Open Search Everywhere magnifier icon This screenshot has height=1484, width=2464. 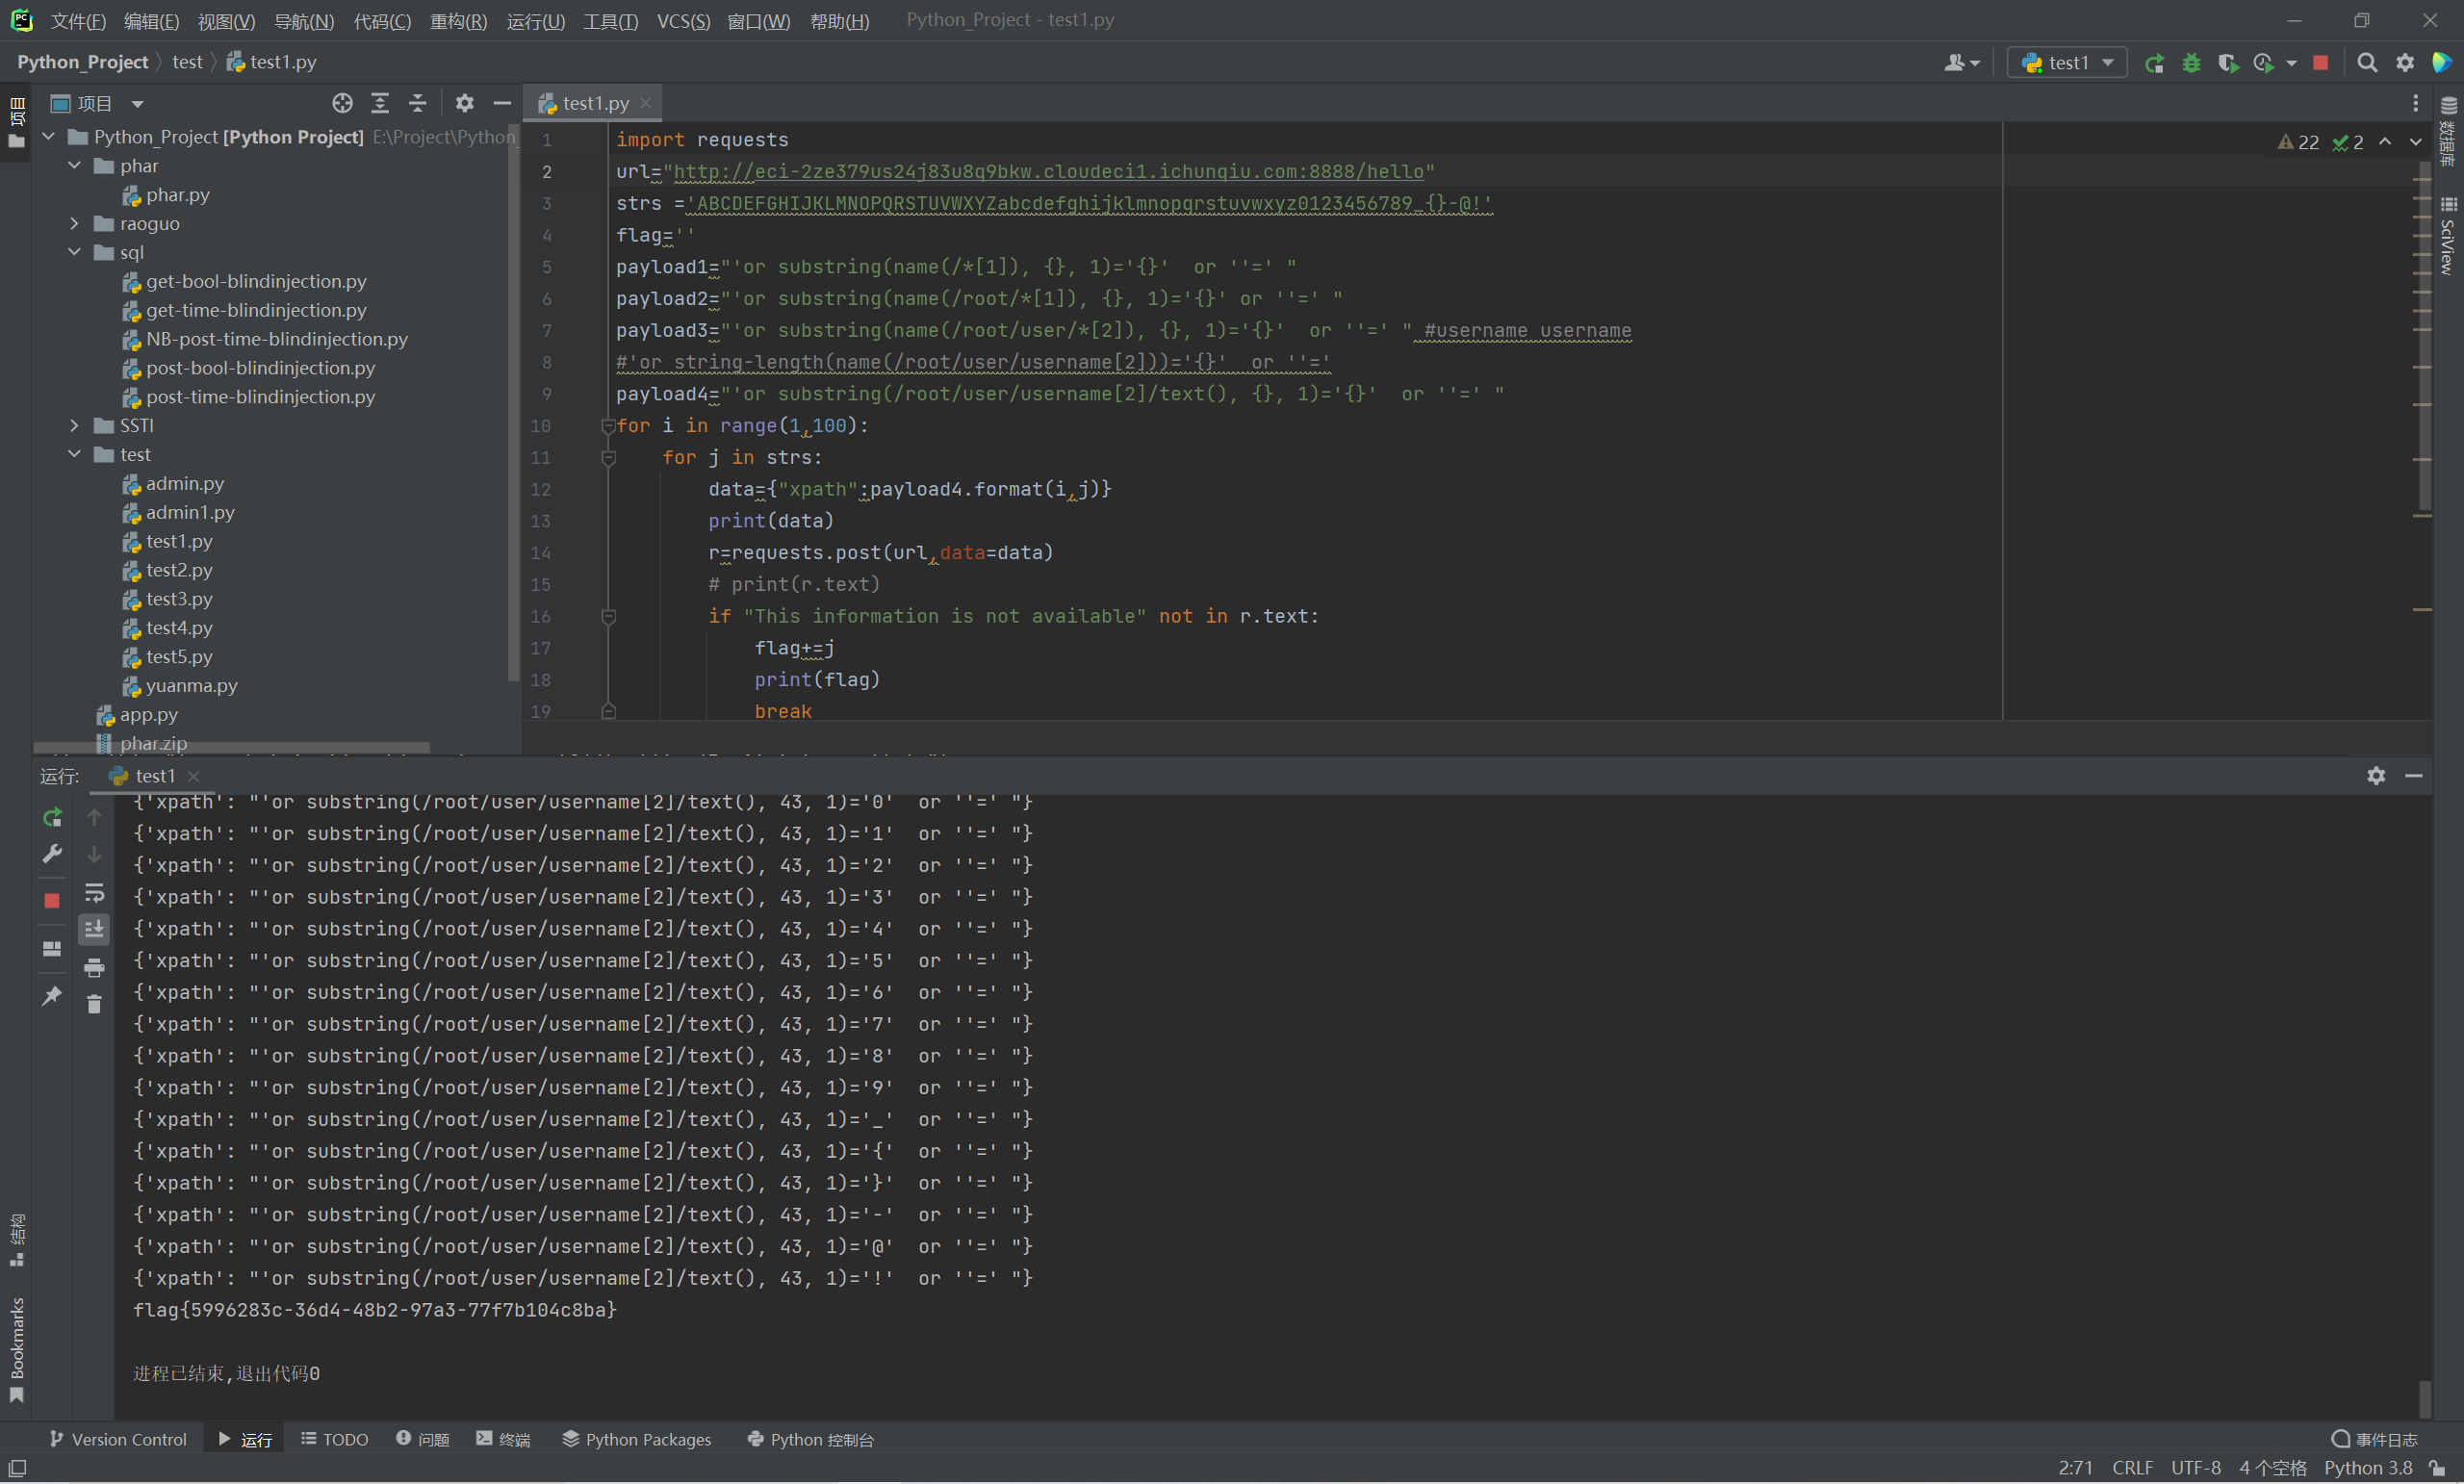tap(2367, 63)
